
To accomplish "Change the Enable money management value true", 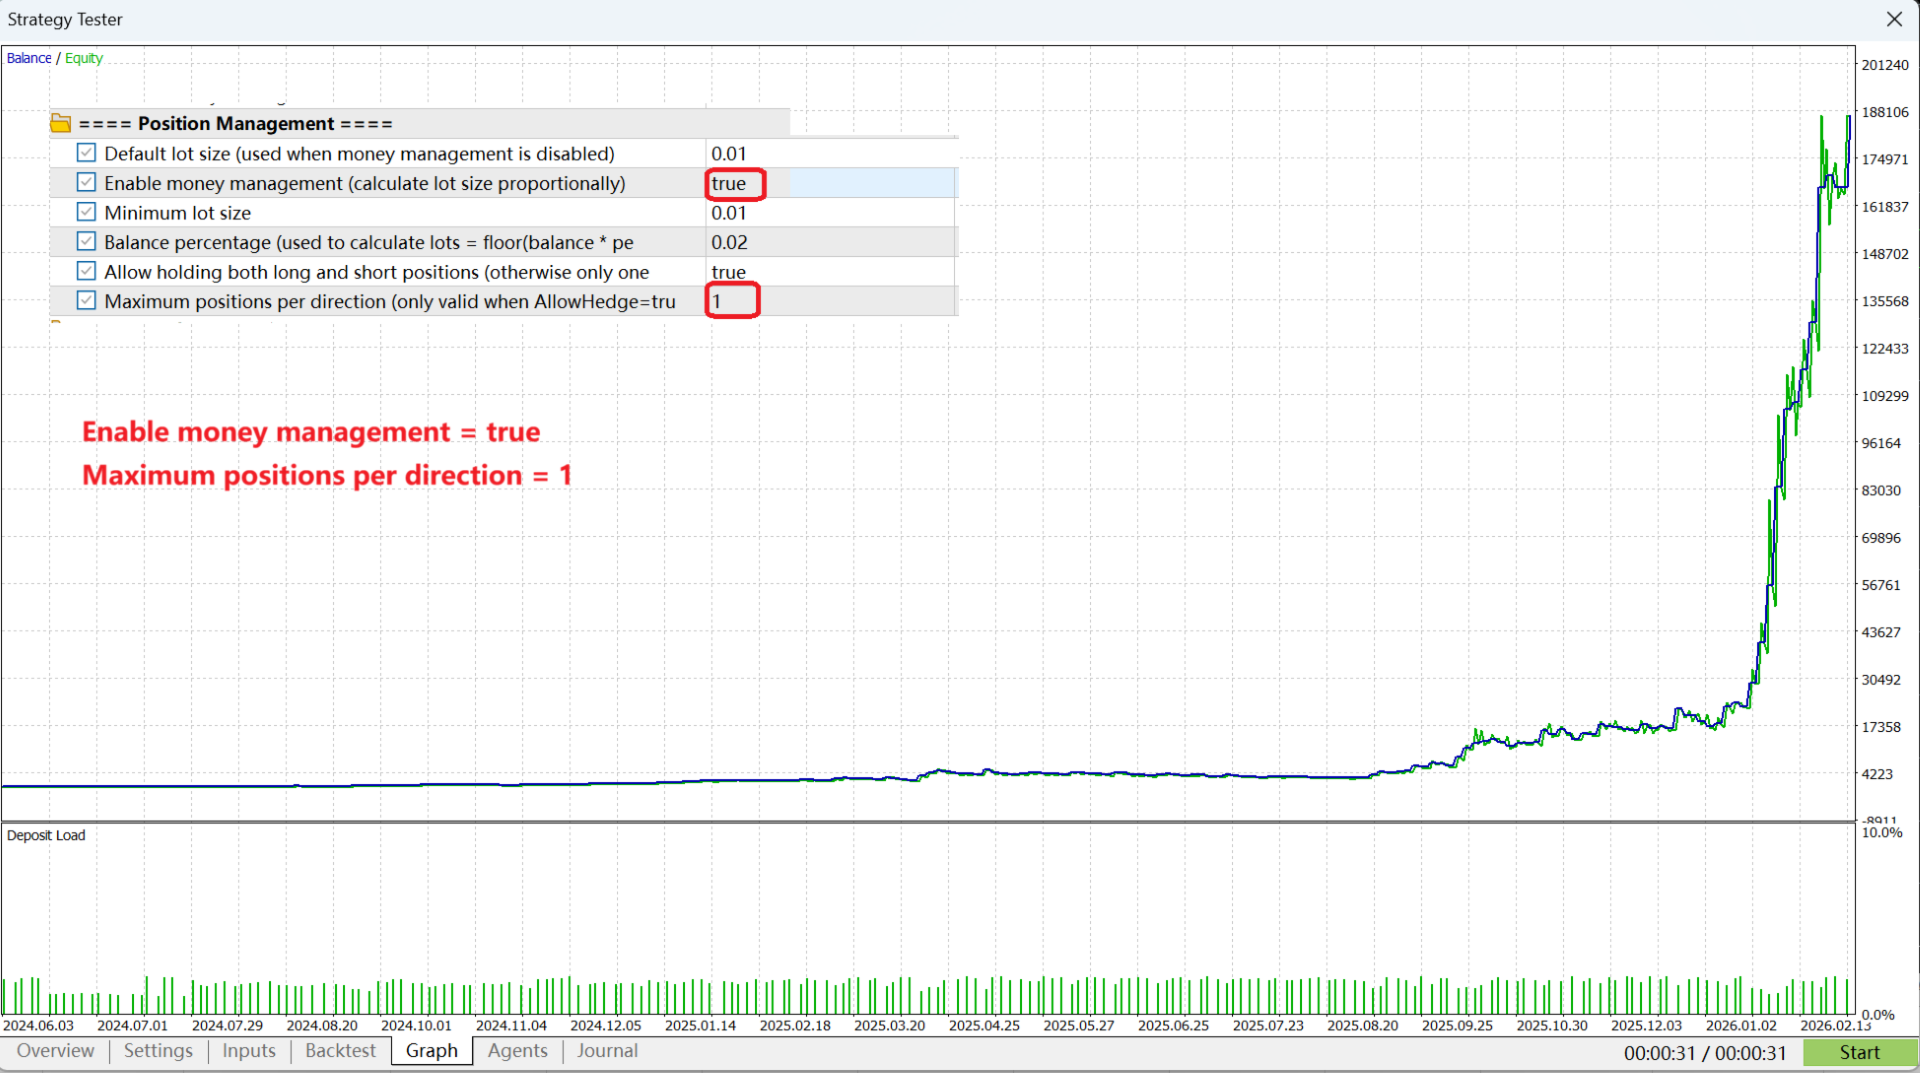I will [x=729, y=183].
